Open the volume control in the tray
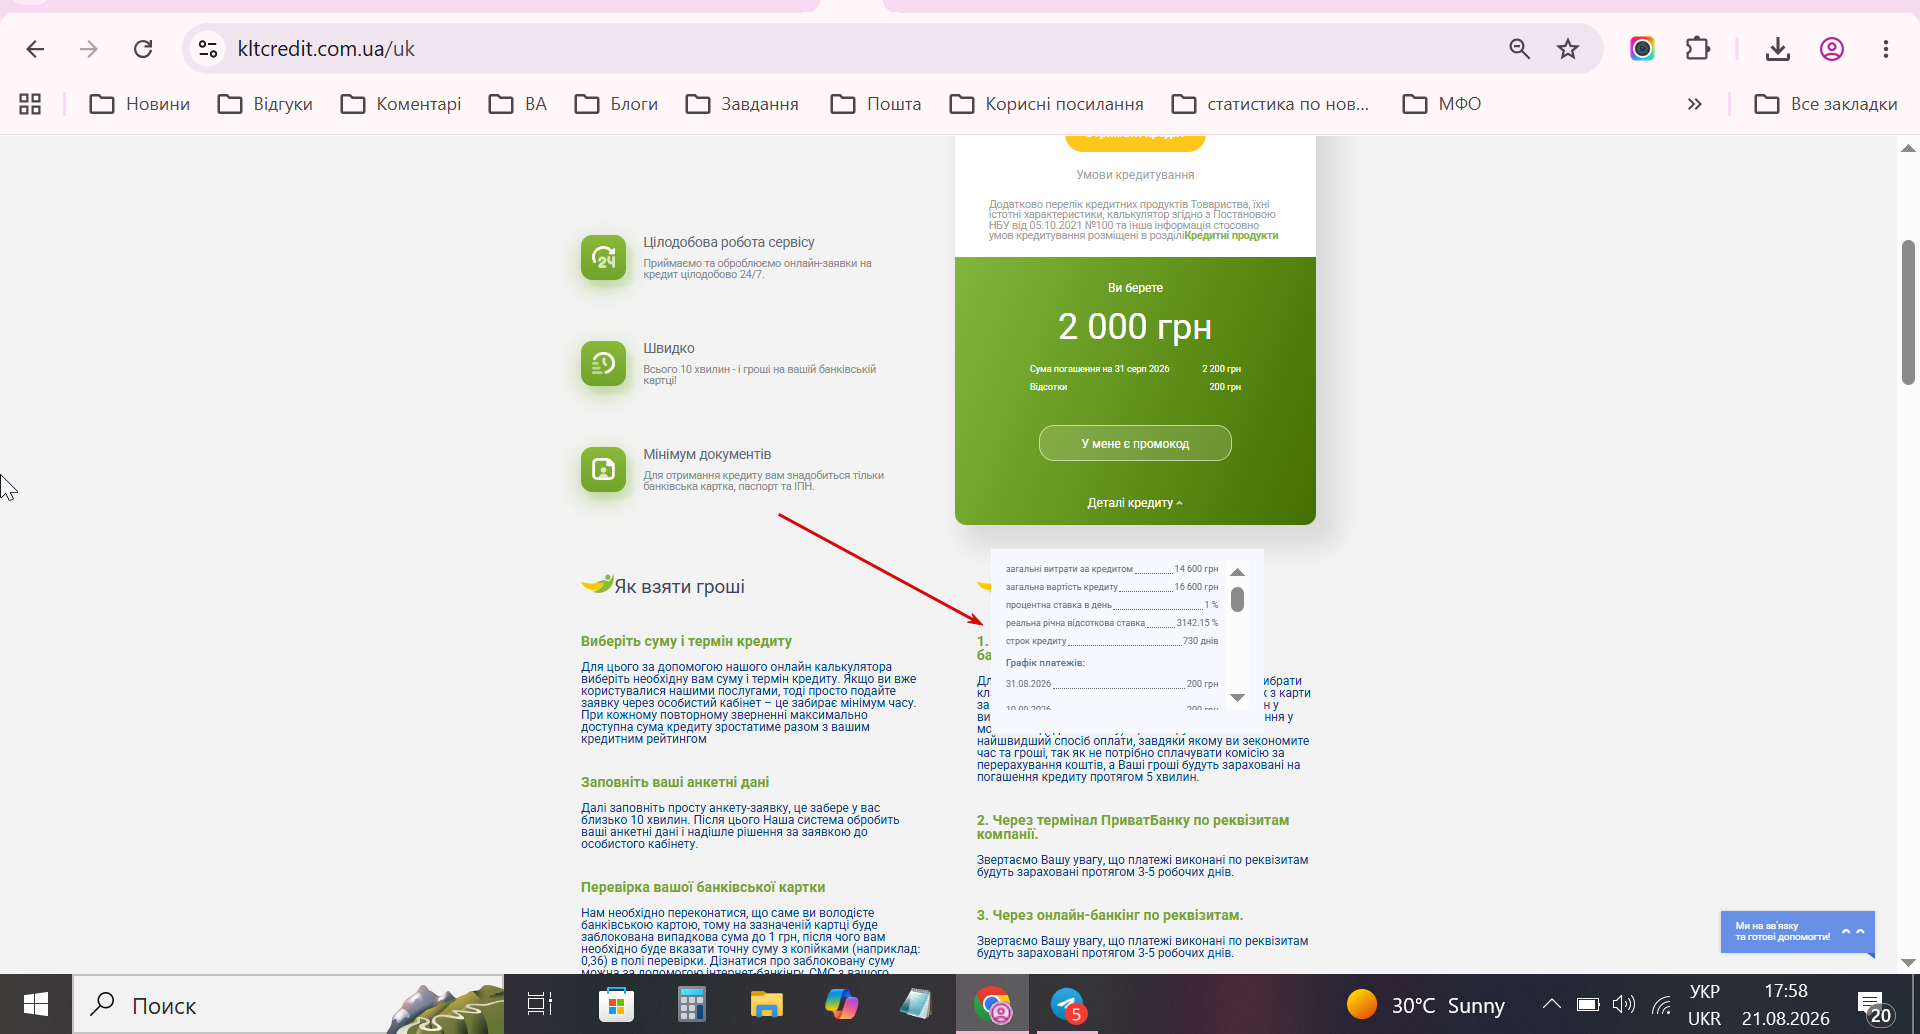 (1624, 1005)
